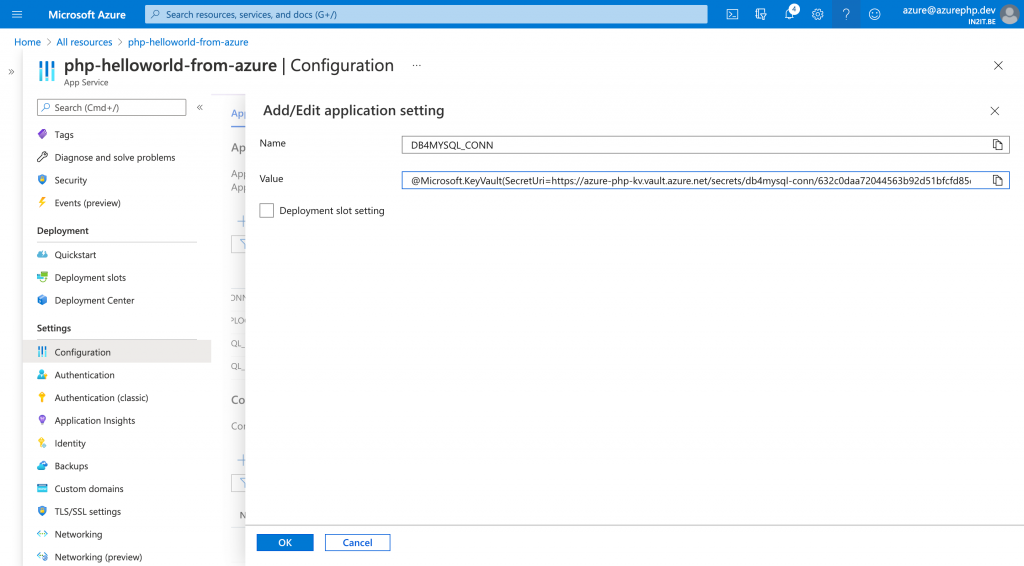Click the Deployment Center cube icon
Screen dimensions: 1024x566
pyautogui.click(x=42, y=300)
